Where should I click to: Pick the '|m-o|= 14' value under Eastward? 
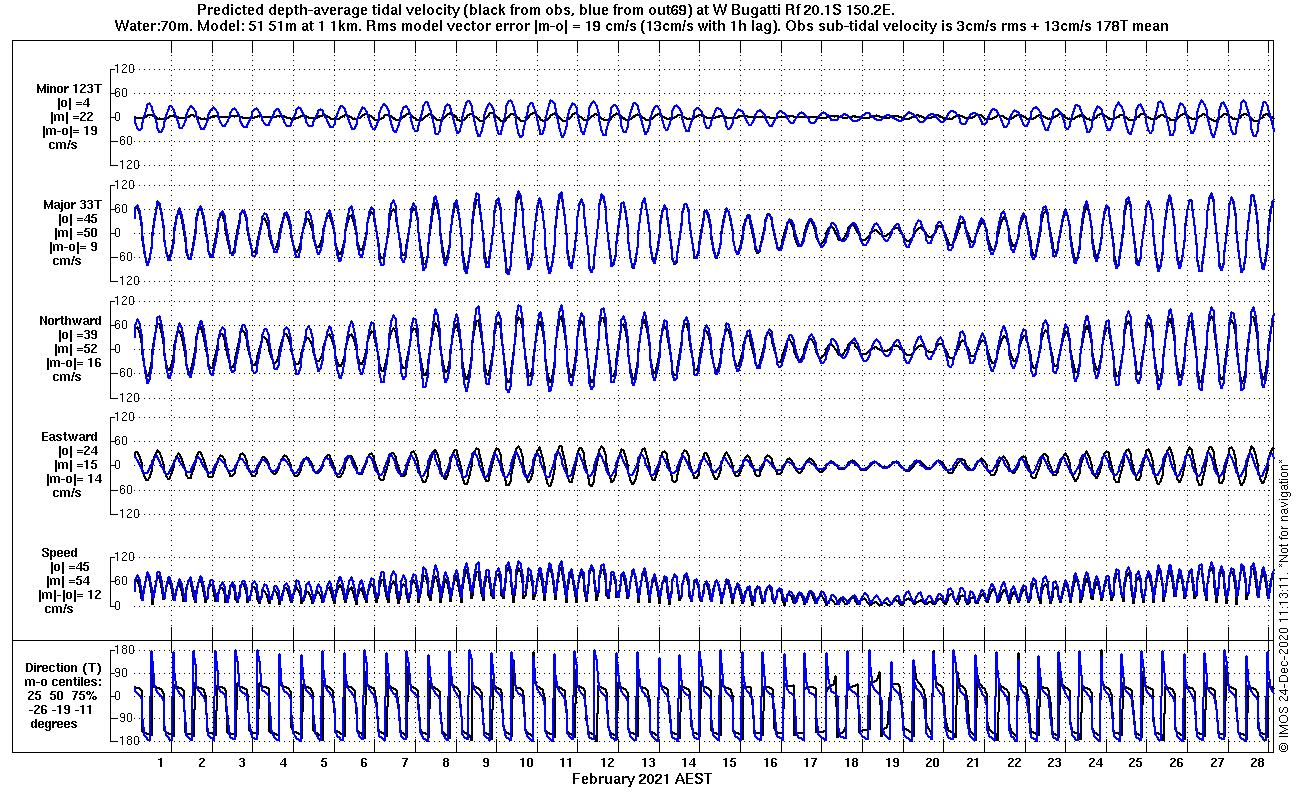pos(73,479)
